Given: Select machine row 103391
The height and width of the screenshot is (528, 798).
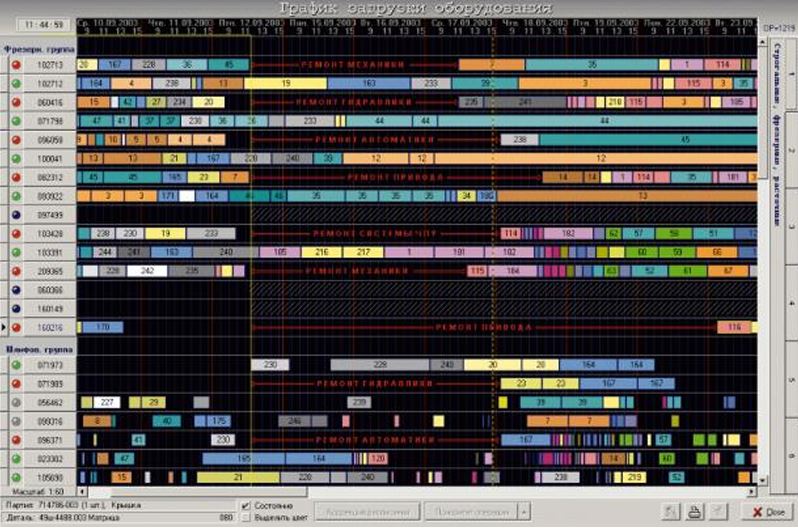Looking at the screenshot, I should (49, 252).
